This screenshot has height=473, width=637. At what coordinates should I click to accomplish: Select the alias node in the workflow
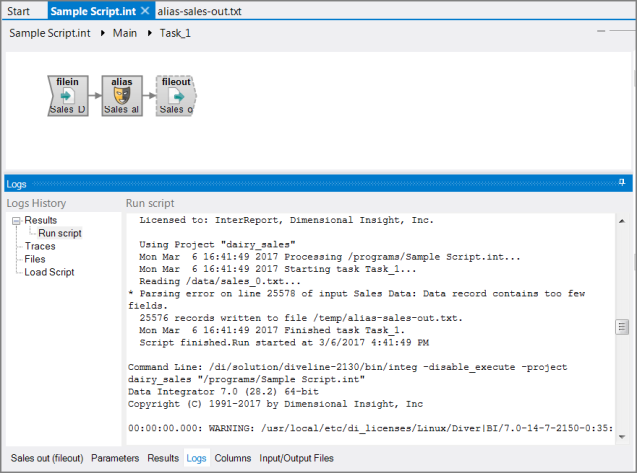click(121, 96)
